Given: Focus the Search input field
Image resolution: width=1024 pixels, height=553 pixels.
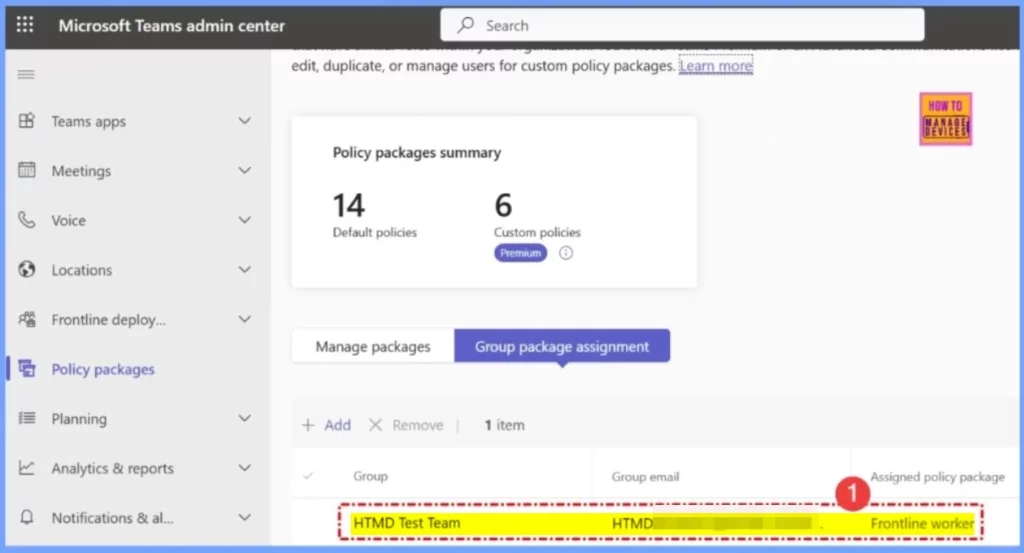Looking at the screenshot, I should click(x=682, y=25).
